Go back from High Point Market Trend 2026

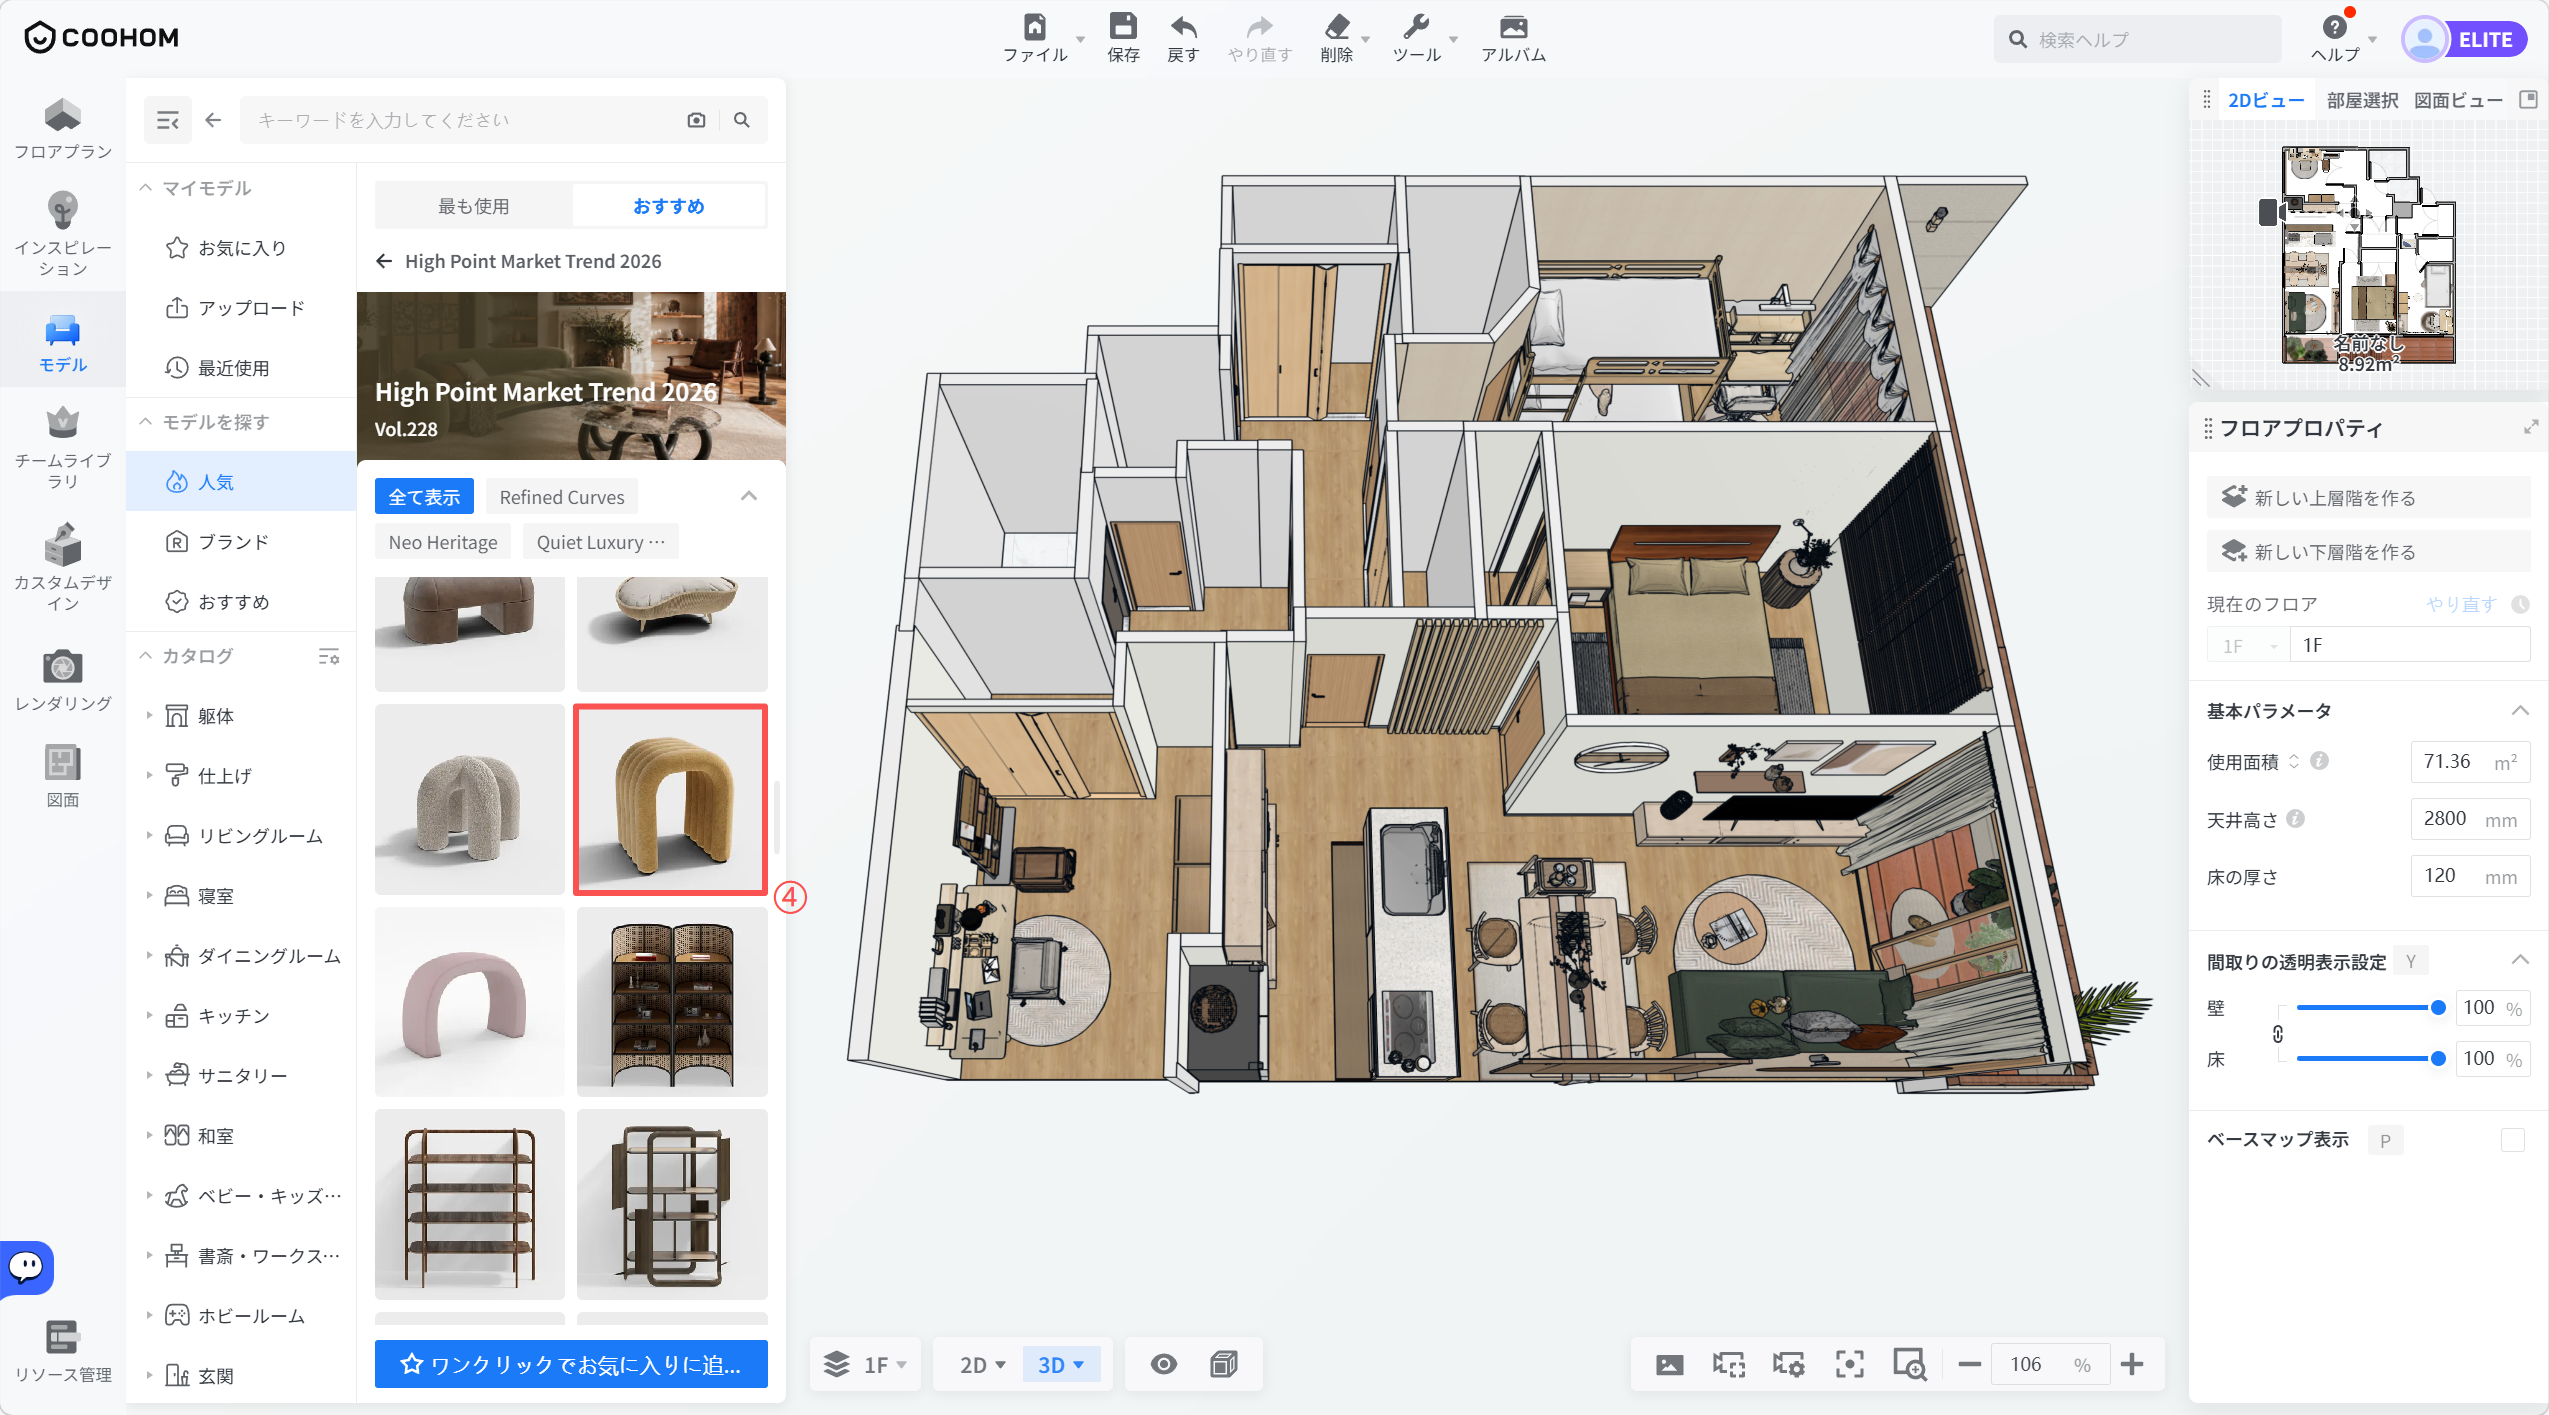(x=384, y=261)
